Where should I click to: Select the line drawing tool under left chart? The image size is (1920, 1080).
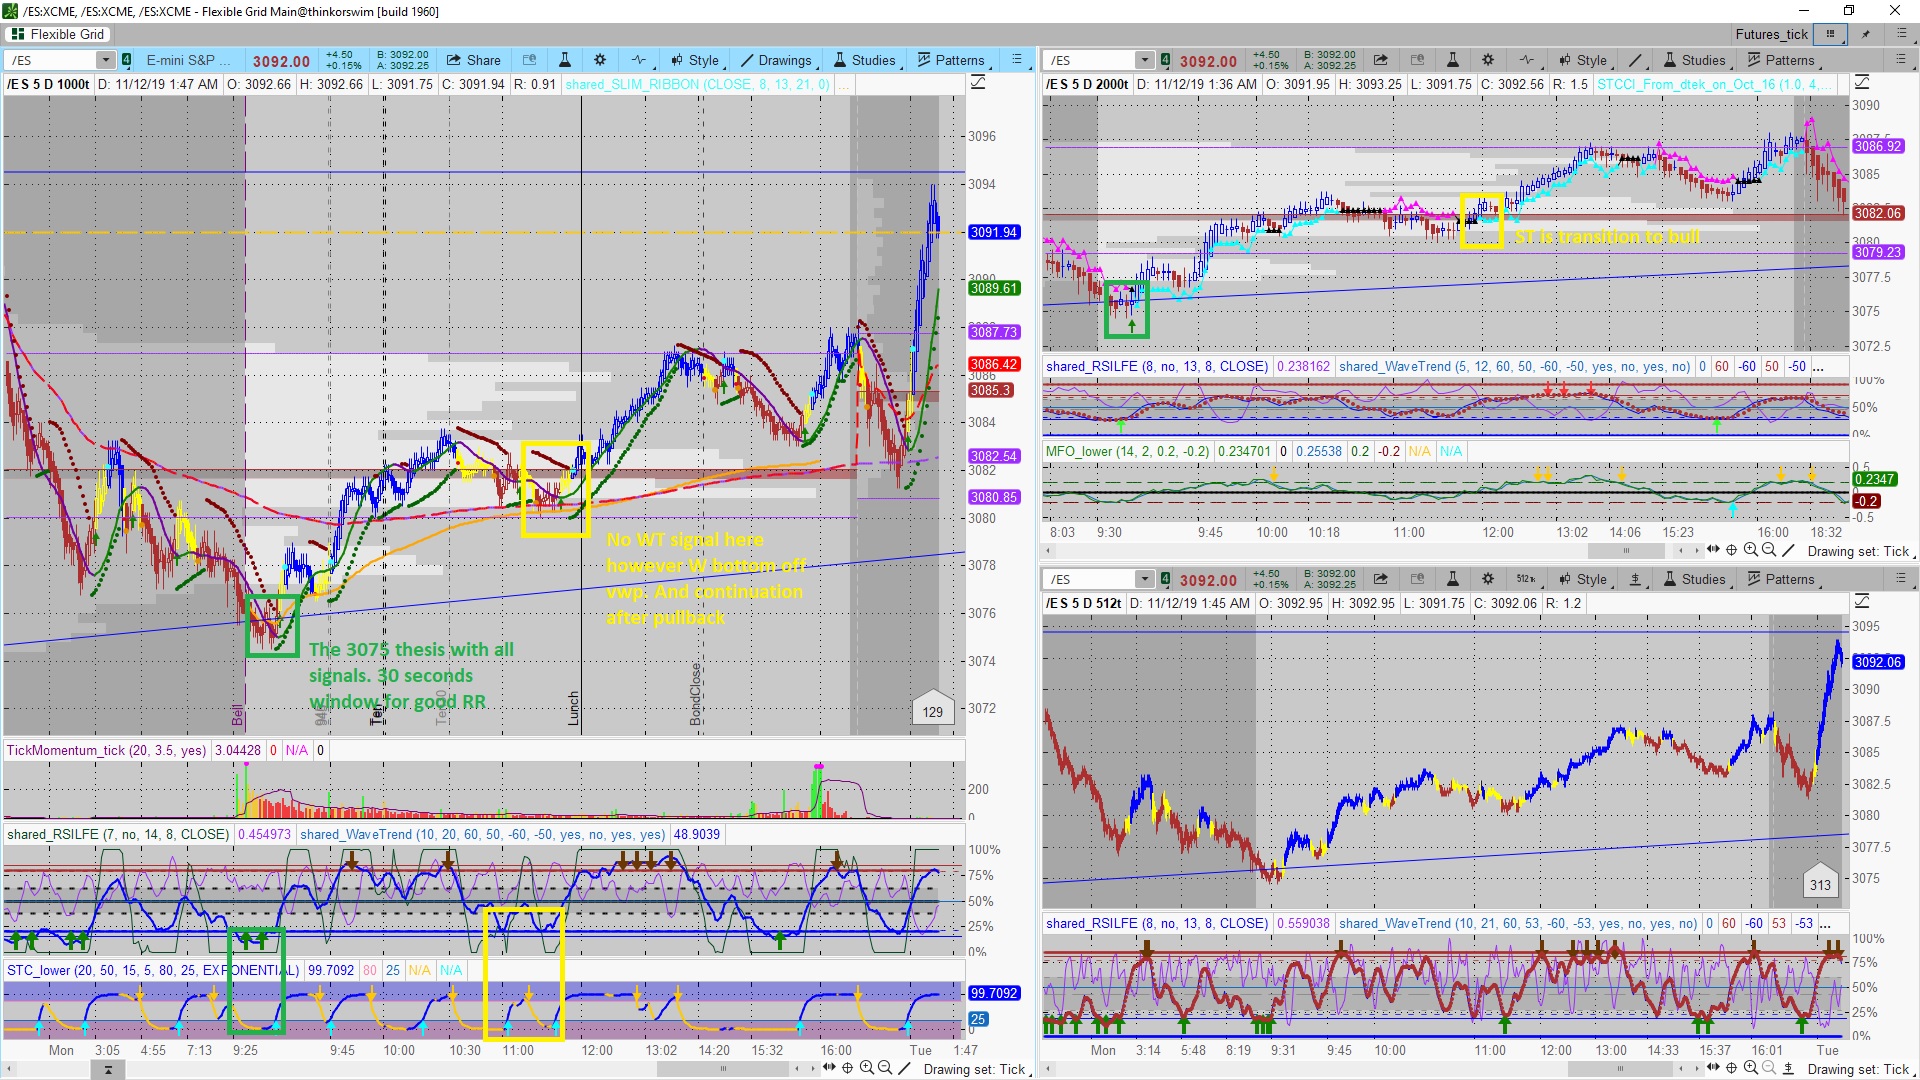click(x=904, y=1068)
